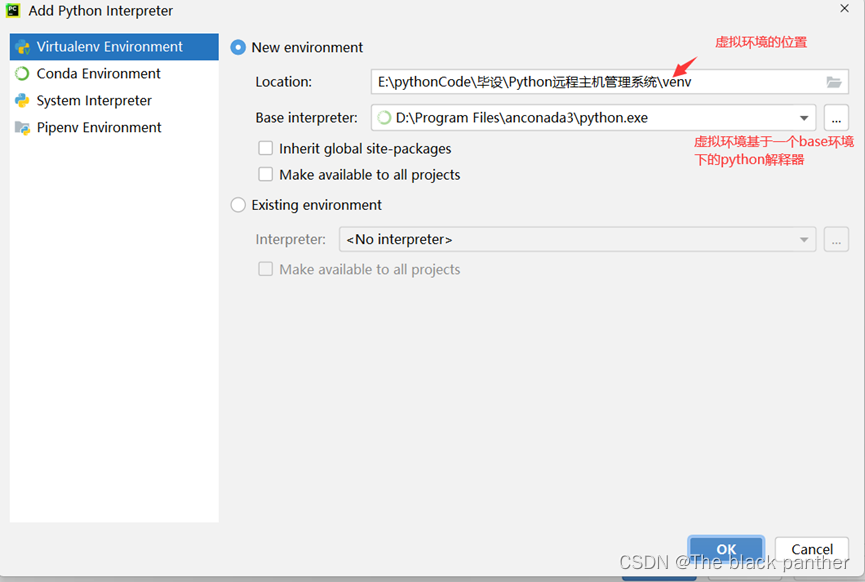The image size is (865, 582).
Task: Open the folder browser for Location
Action: [833, 81]
